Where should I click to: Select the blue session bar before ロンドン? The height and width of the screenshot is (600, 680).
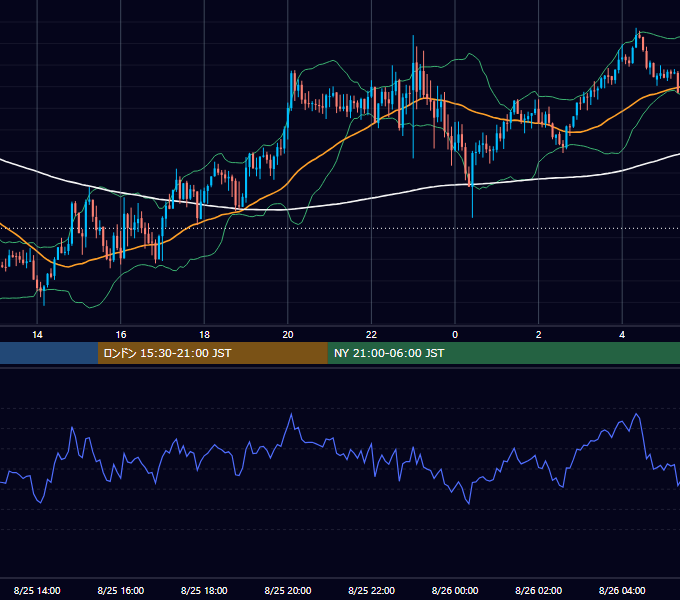click(x=49, y=353)
